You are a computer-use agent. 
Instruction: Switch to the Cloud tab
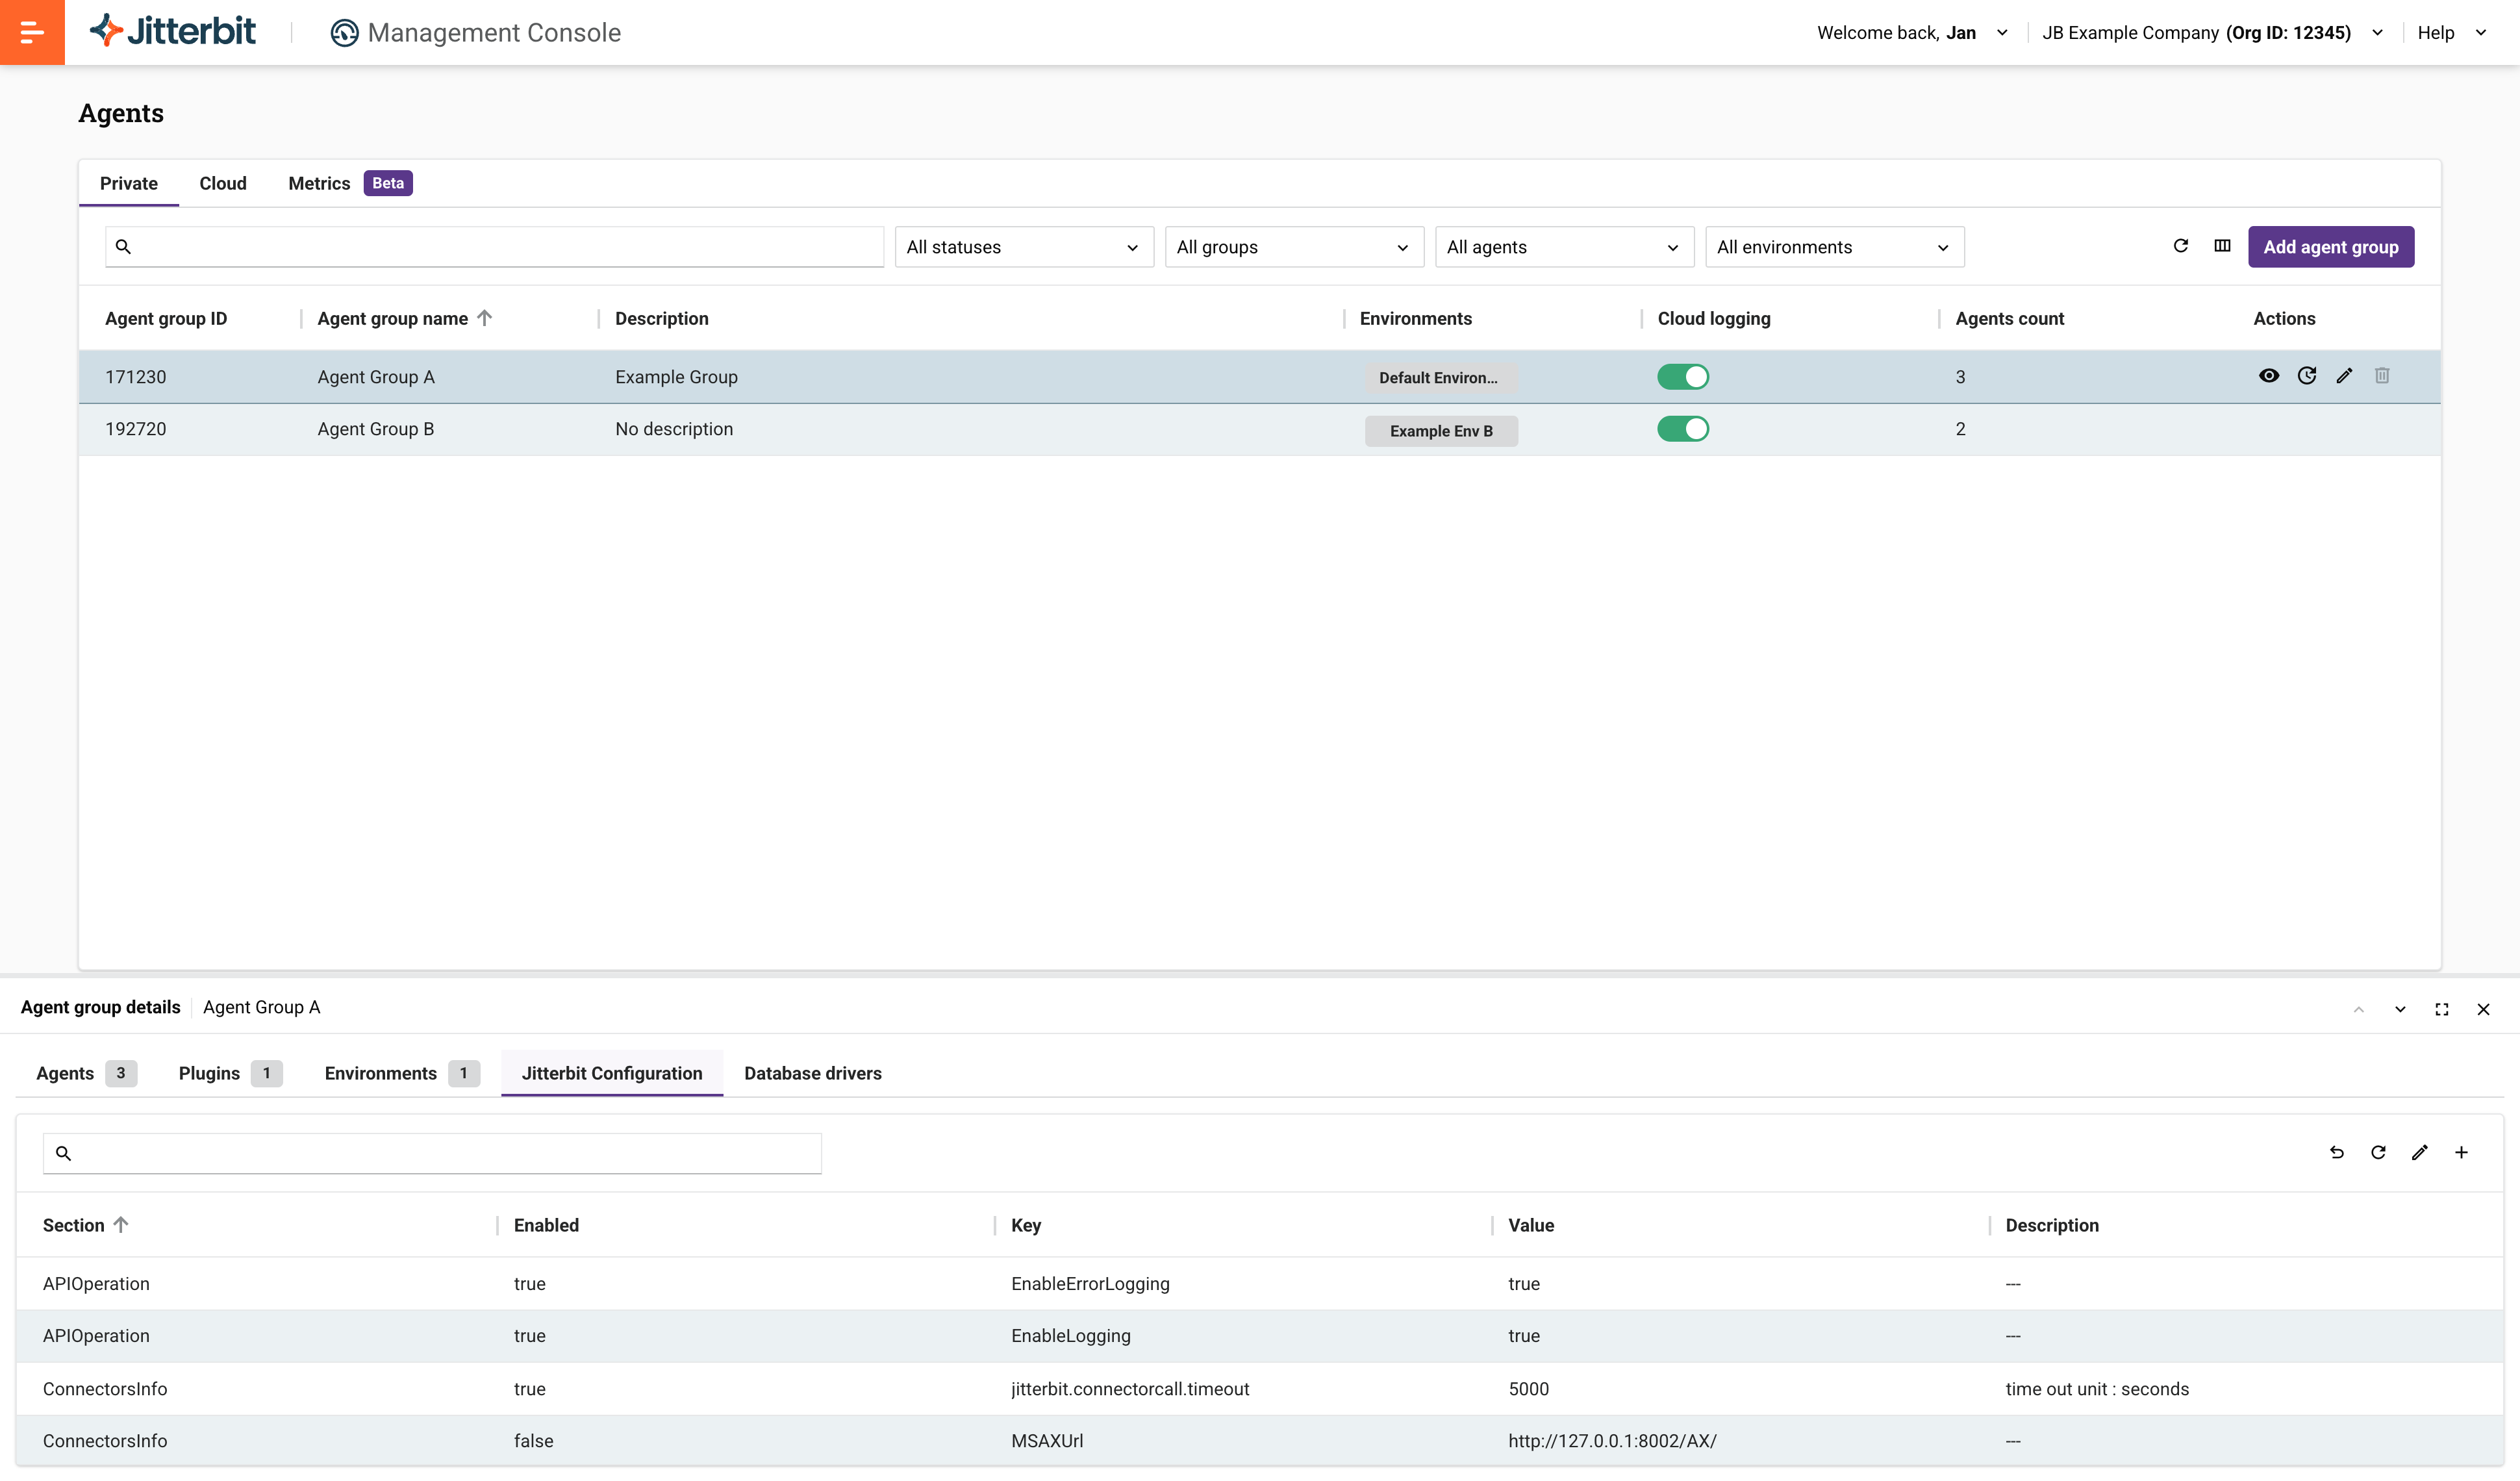tap(223, 183)
